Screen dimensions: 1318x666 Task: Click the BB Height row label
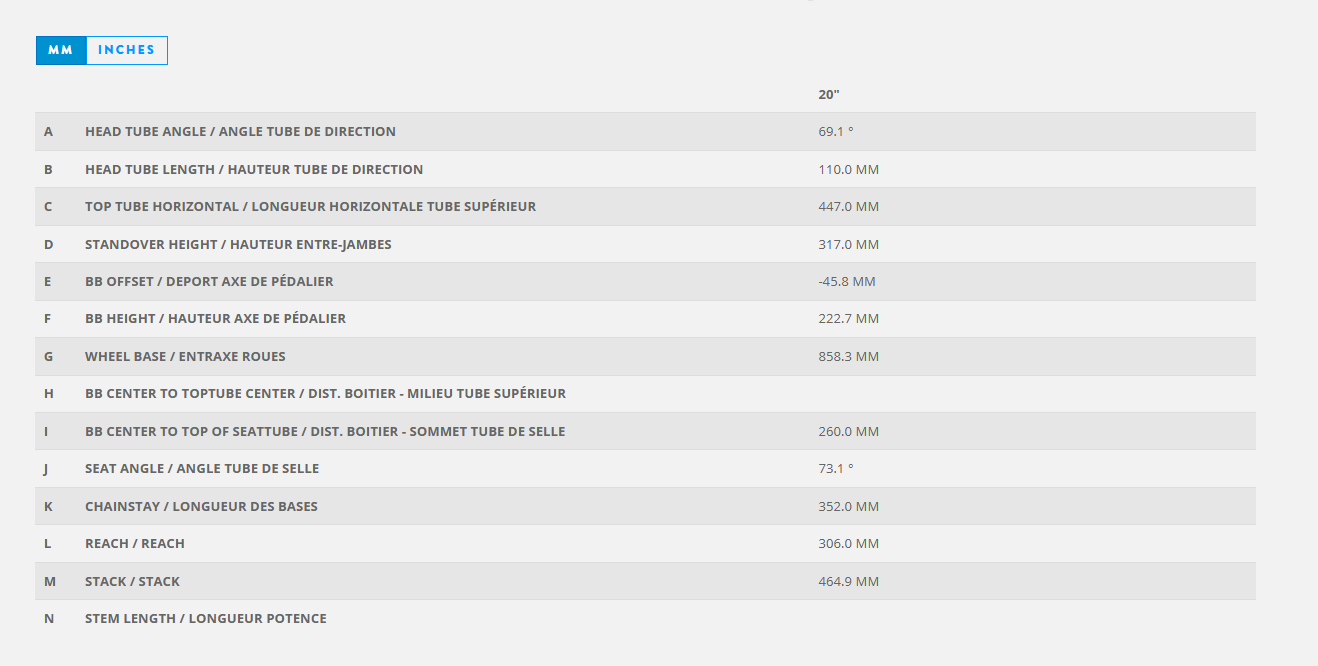pyautogui.click(x=215, y=319)
